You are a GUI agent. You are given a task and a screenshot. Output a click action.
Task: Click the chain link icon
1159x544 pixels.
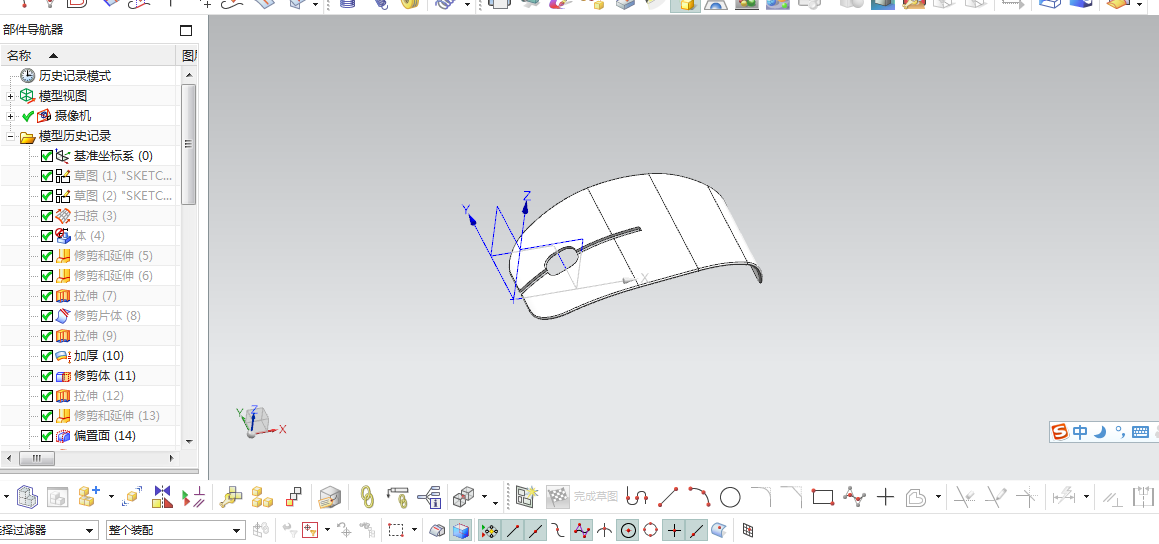pyautogui.click(x=367, y=497)
